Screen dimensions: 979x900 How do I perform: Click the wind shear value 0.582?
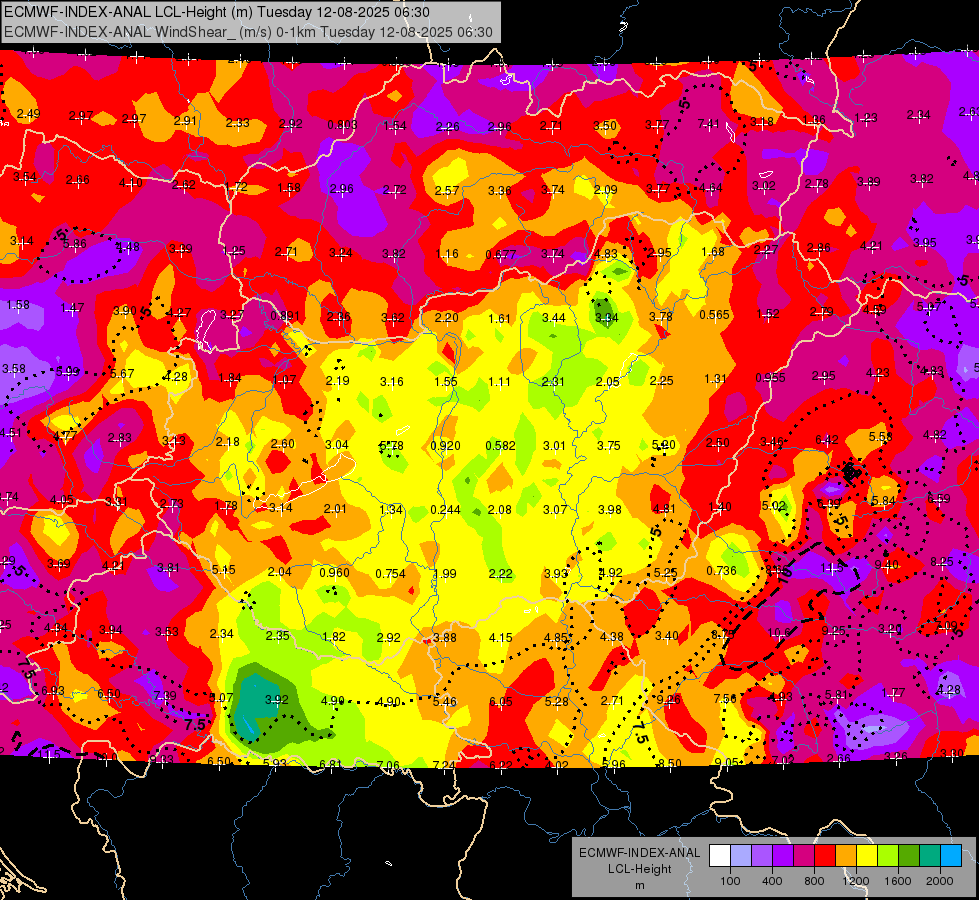(501, 445)
